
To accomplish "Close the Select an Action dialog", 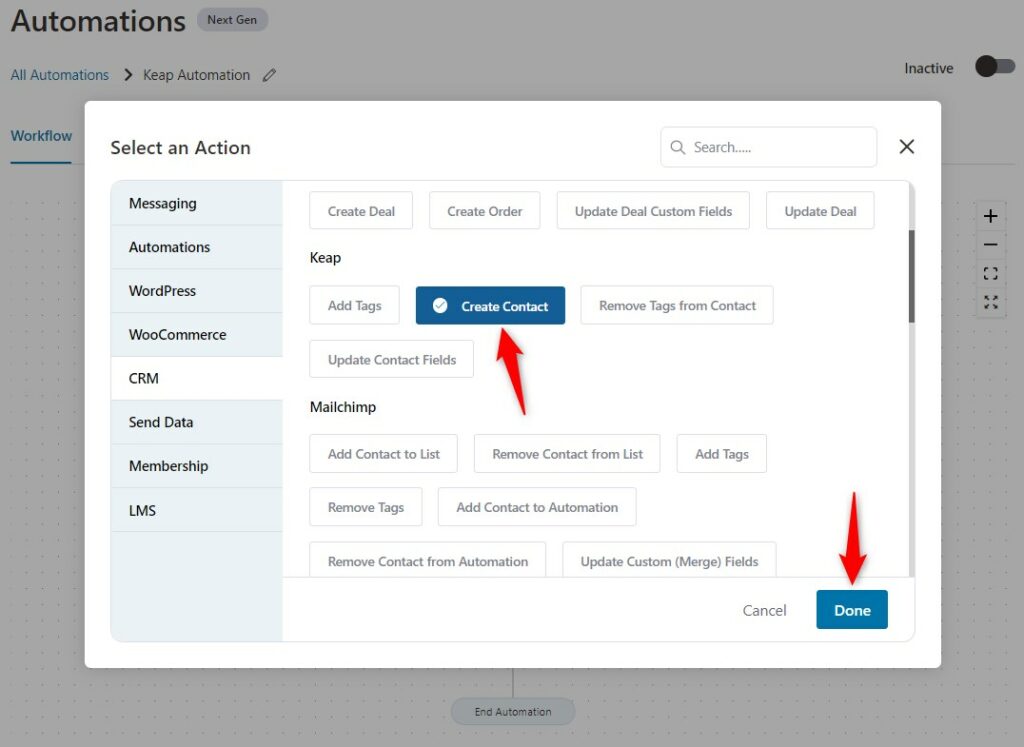I will (x=906, y=146).
